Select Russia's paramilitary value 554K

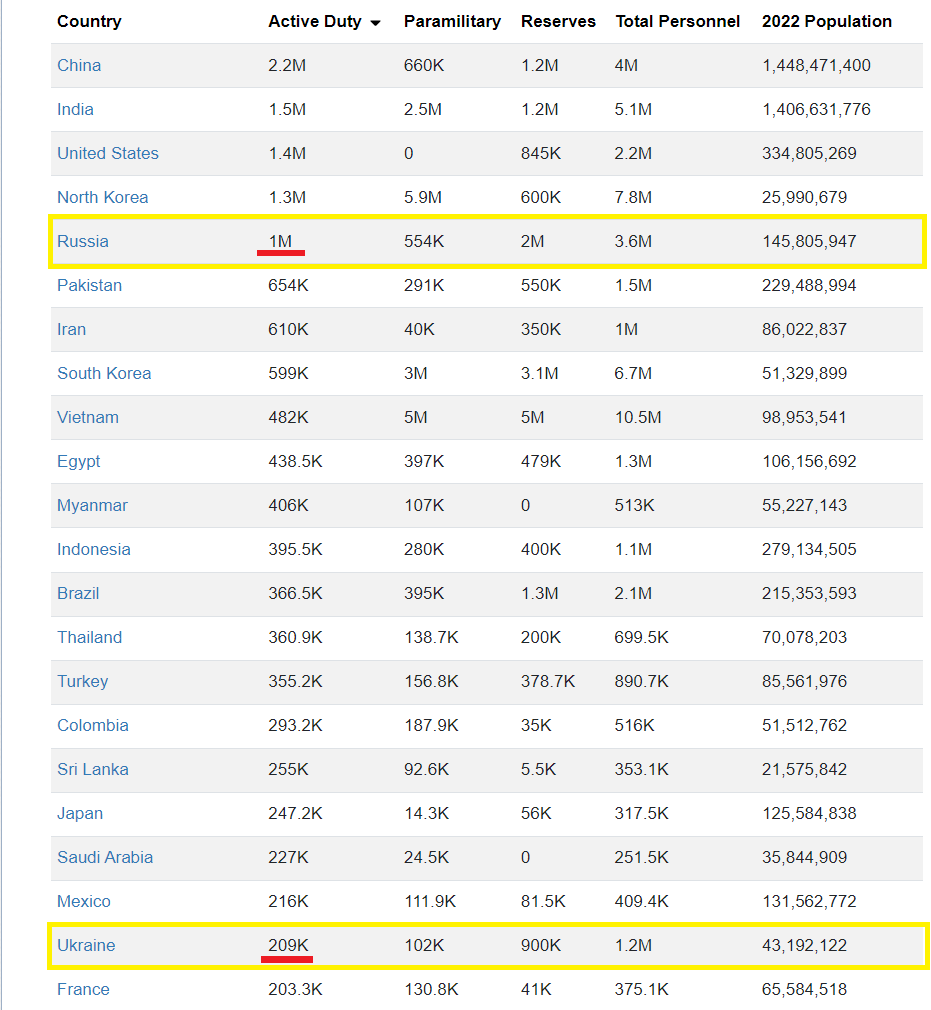[x=423, y=242]
